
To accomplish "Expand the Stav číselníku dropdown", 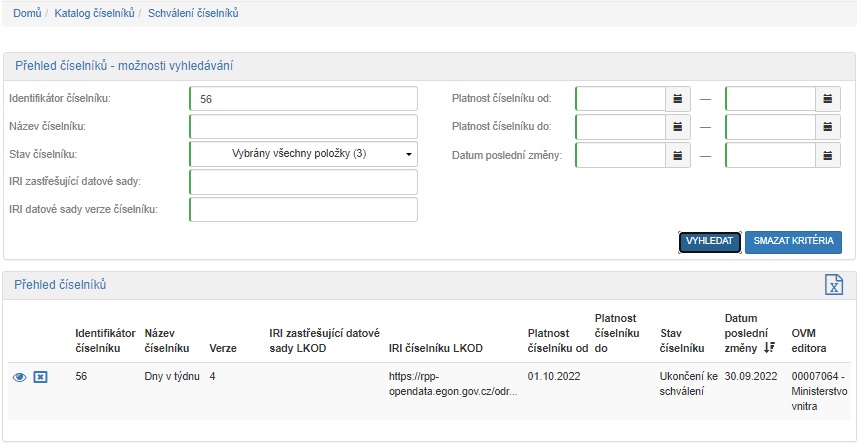I will pyautogui.click(x=303, y=155).
